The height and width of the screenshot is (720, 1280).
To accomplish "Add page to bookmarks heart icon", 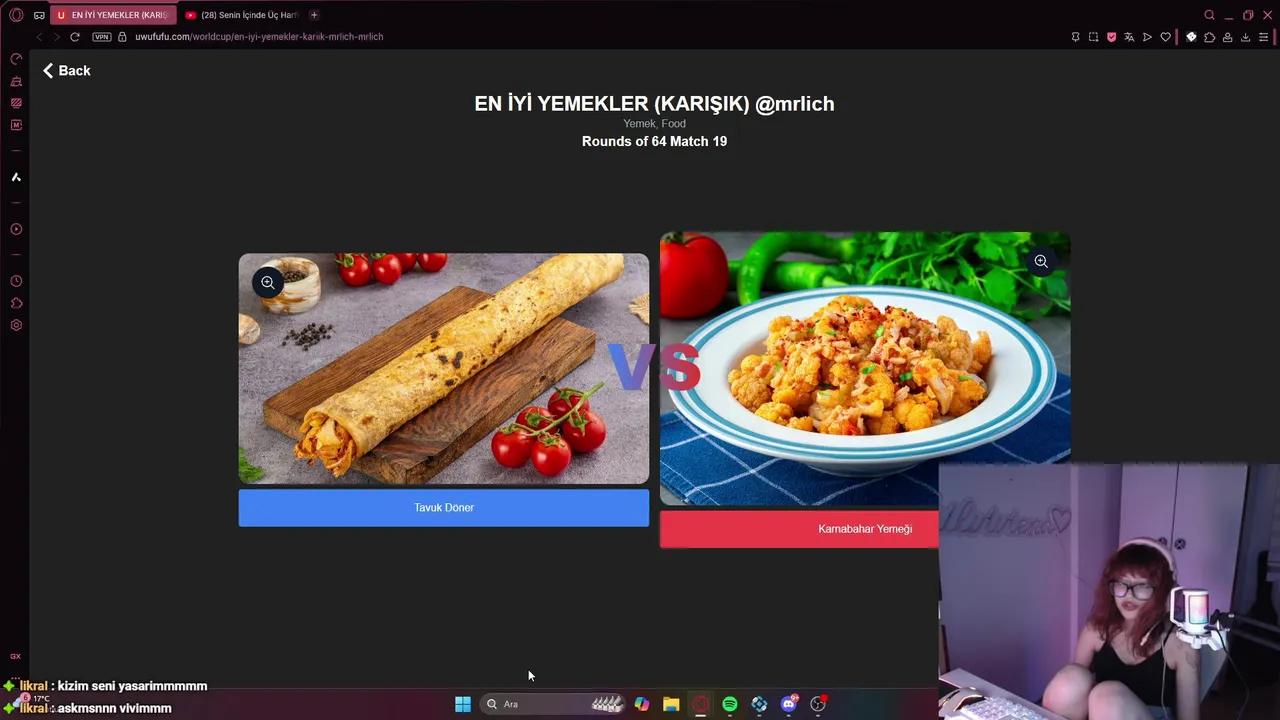I will tap(1165, 37).
